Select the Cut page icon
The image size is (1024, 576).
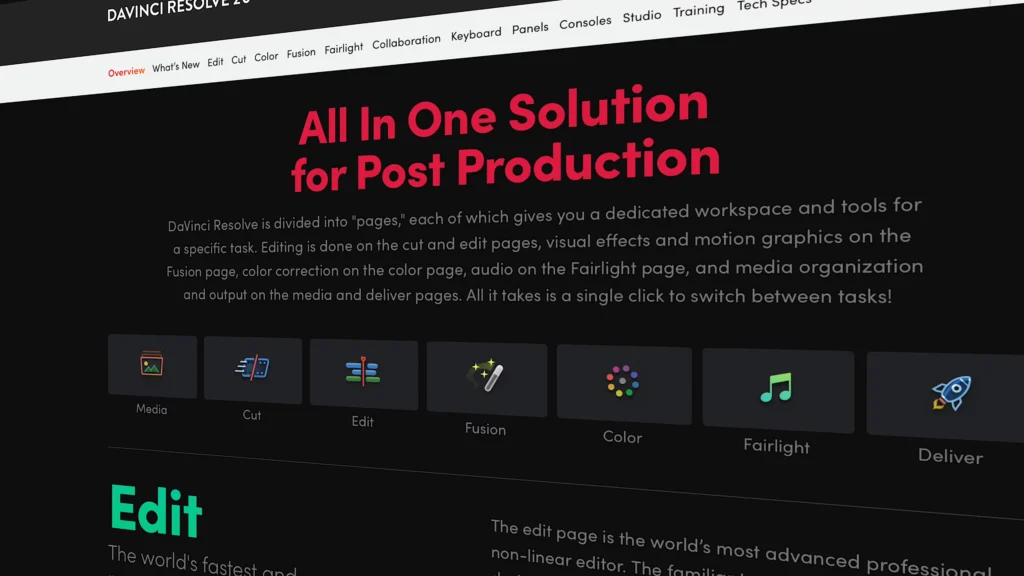[253, 369]
